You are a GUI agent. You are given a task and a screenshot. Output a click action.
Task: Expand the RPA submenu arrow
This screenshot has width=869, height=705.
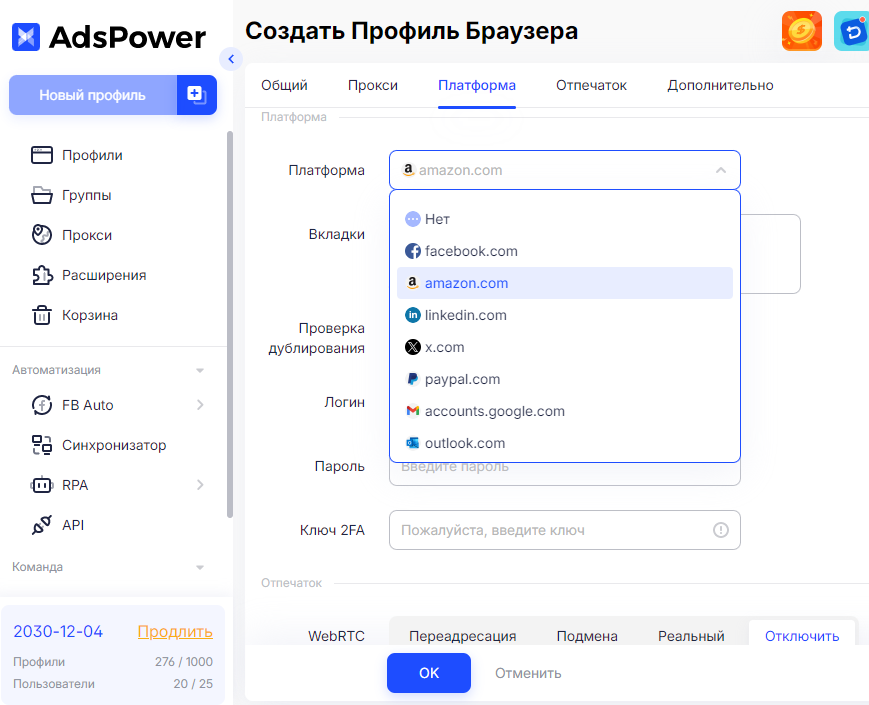click(200, 485)
